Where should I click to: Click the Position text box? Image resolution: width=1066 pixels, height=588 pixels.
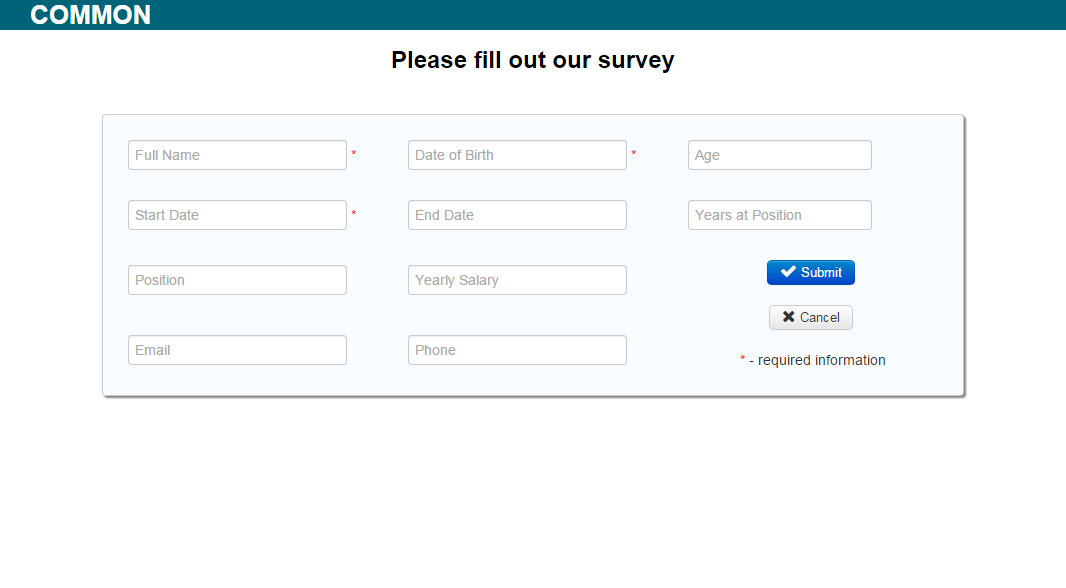click(237, 280)
